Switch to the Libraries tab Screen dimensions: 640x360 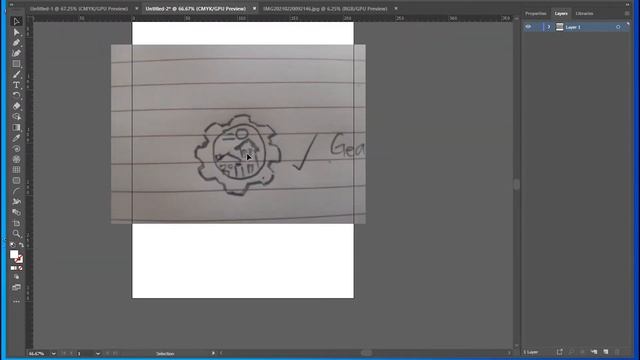pyautogui.click(x=584, y=13)
